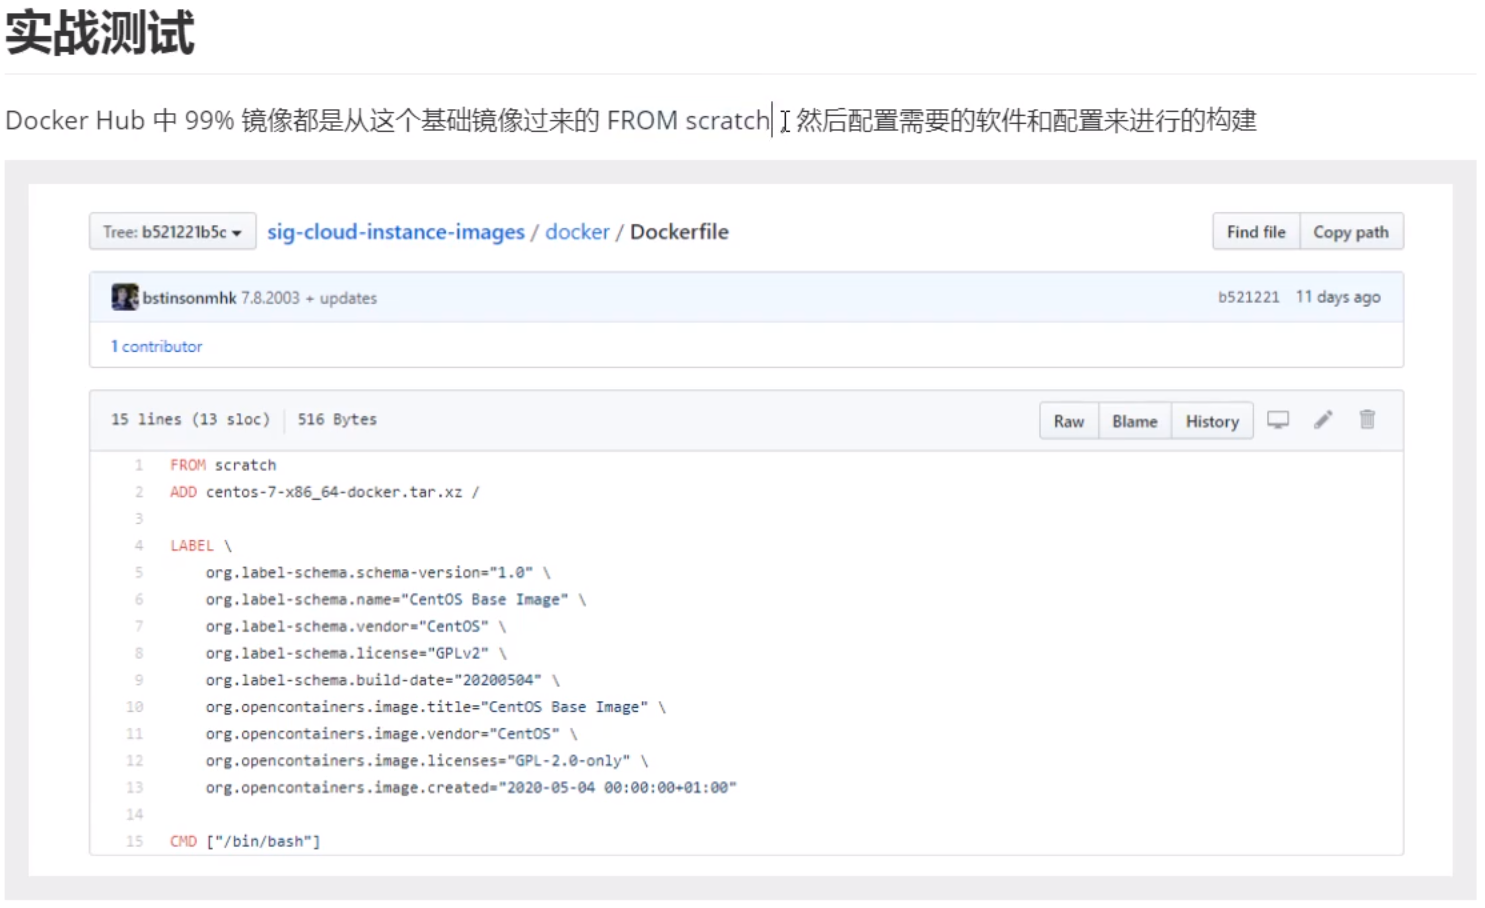
Task: Open the commit message 7.8.2003 + updates
Action: [x=309, y=298]
